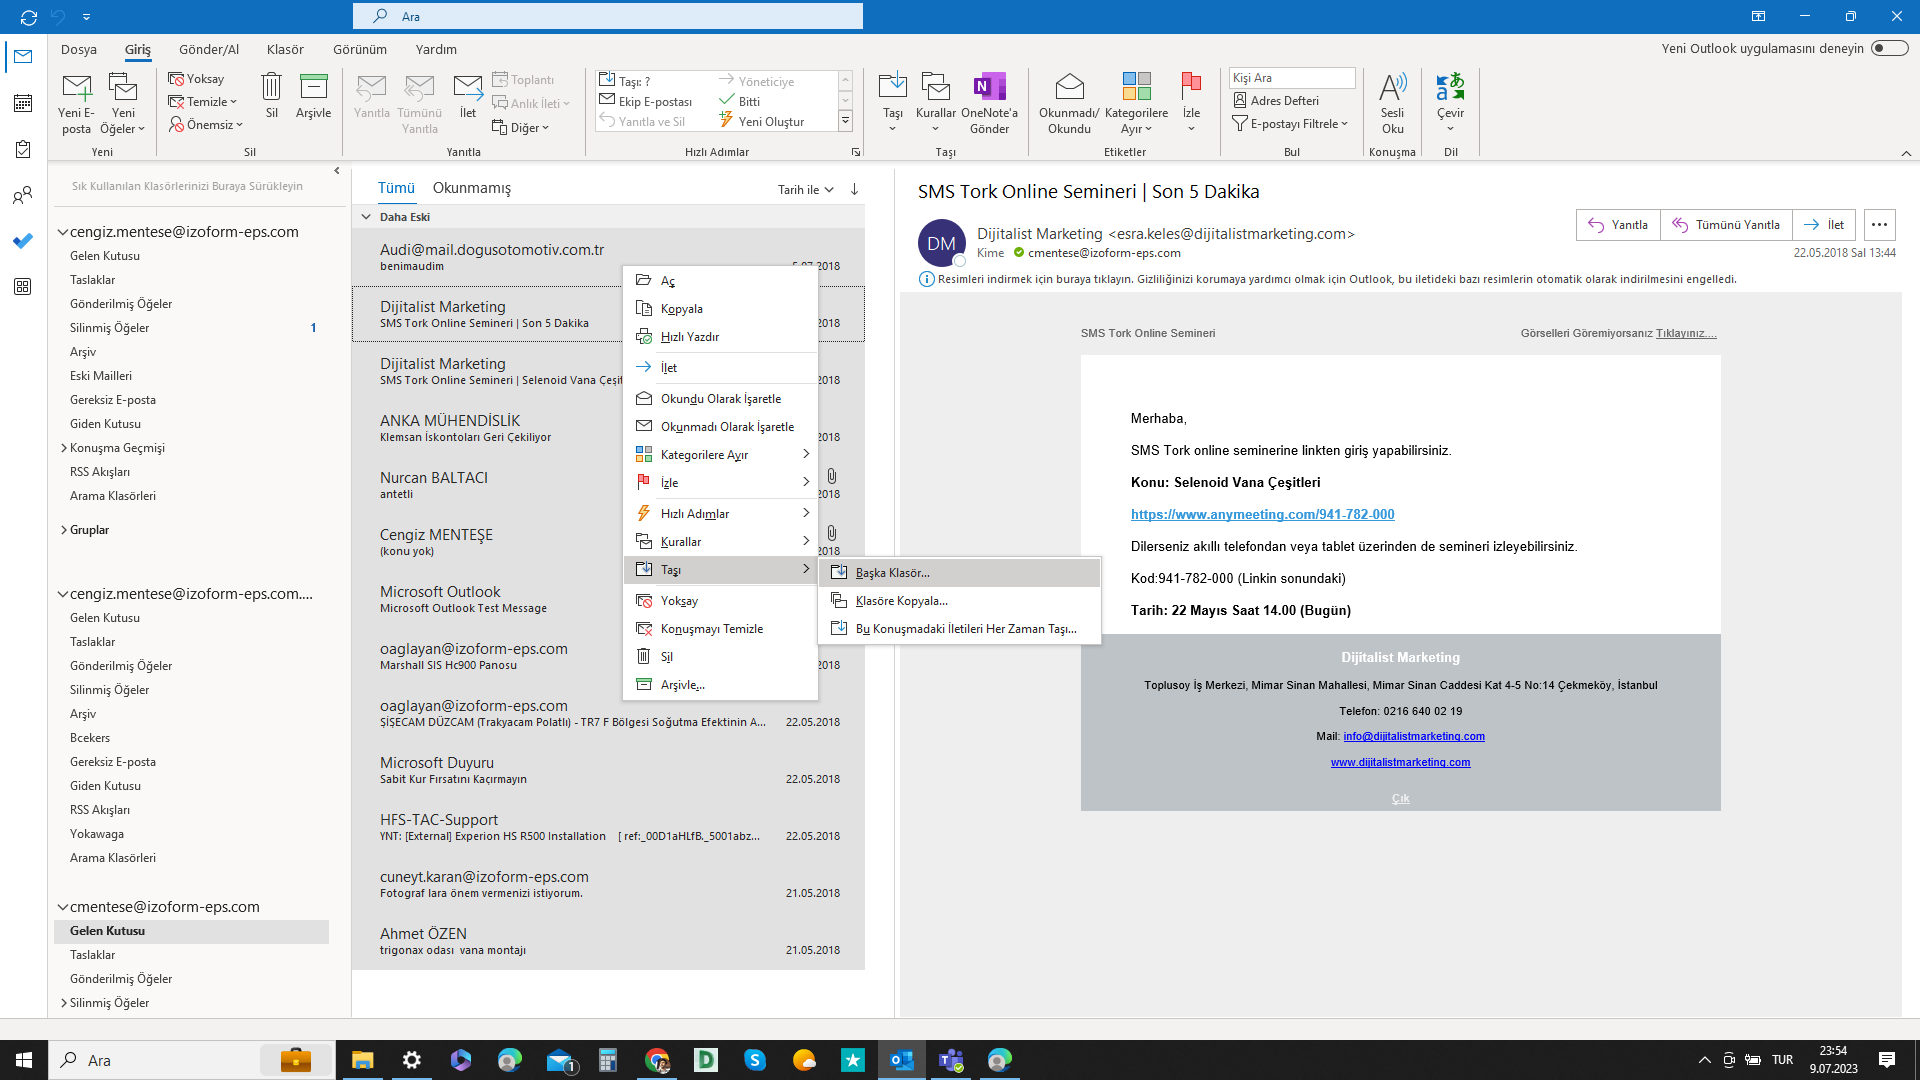Click the sync refresh icon in title bar

pyautogui.click(x=28, y=17)
